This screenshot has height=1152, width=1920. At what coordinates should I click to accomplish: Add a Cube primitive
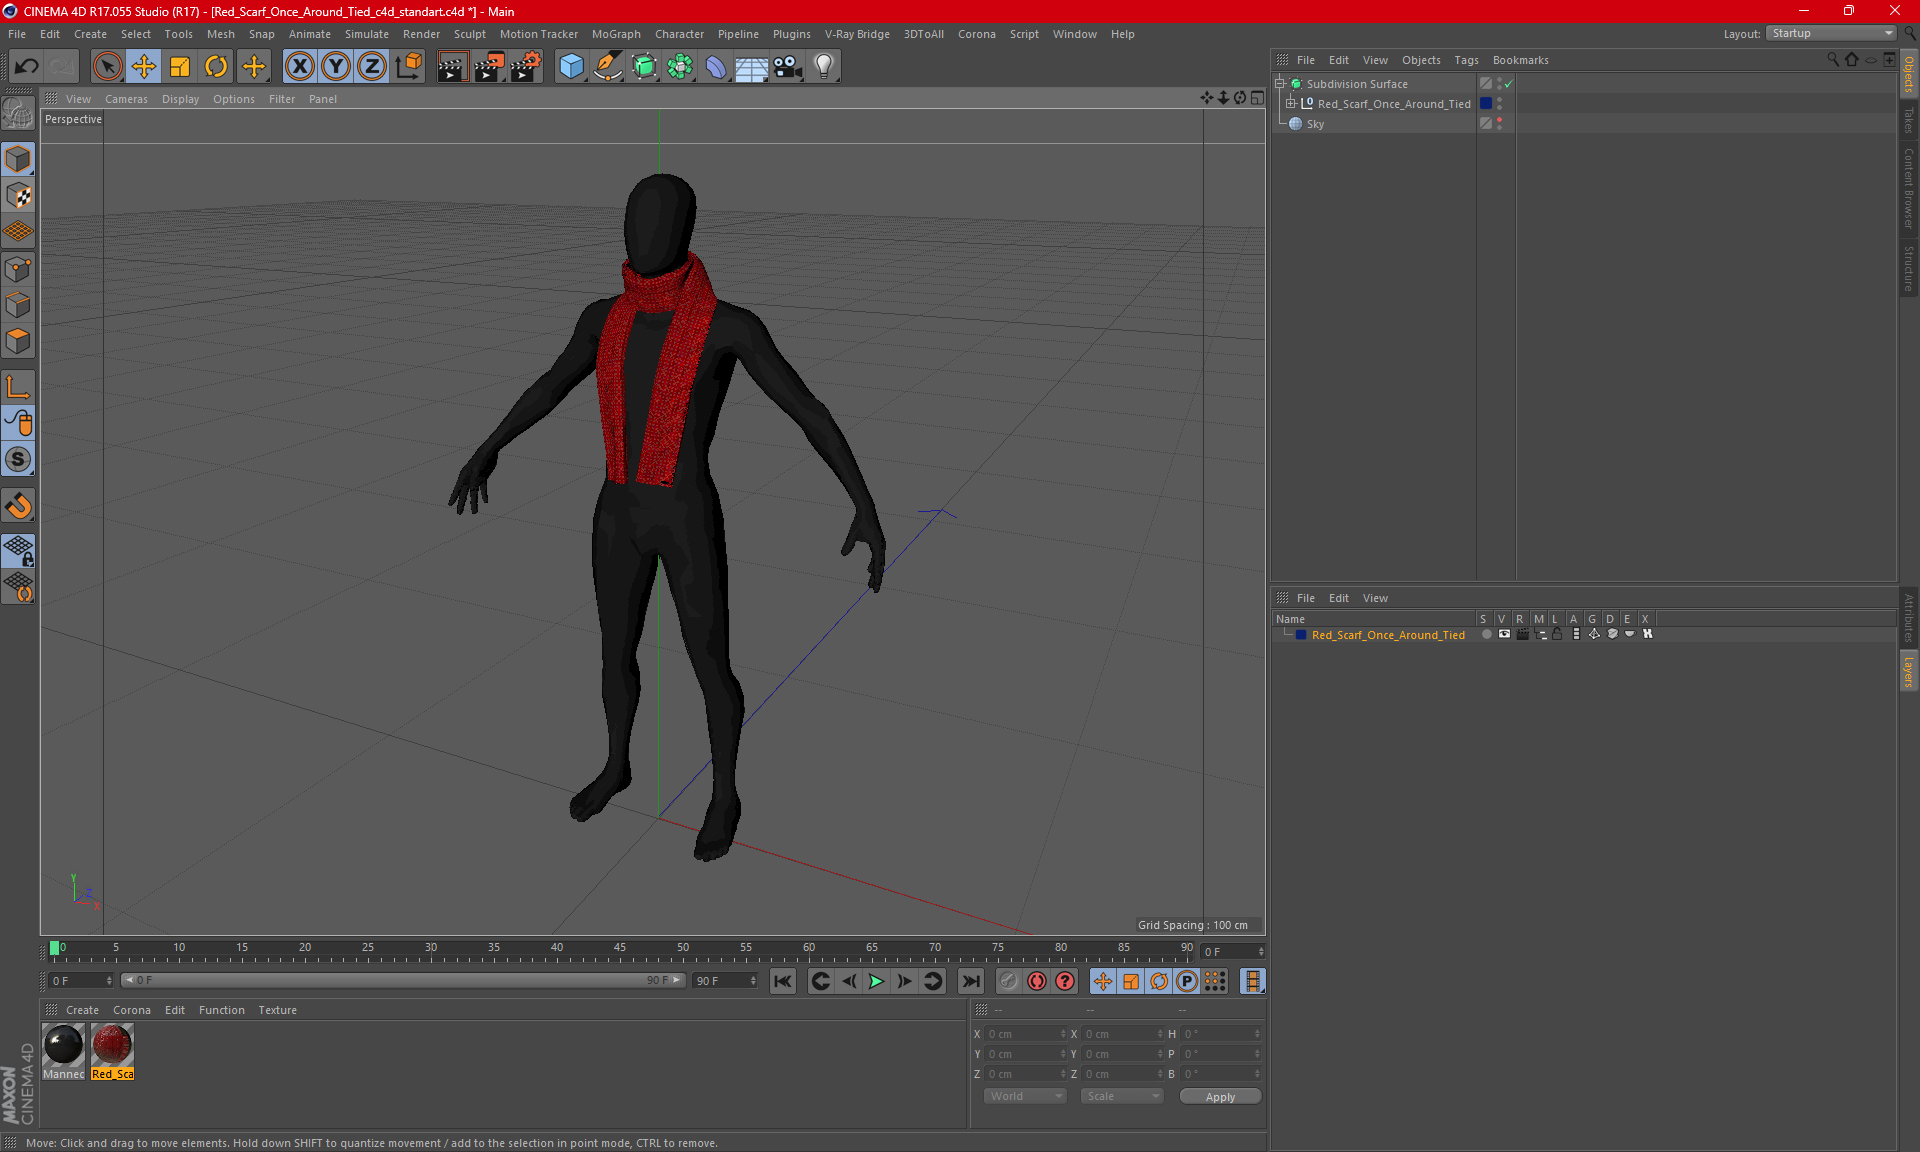[571, 66]
